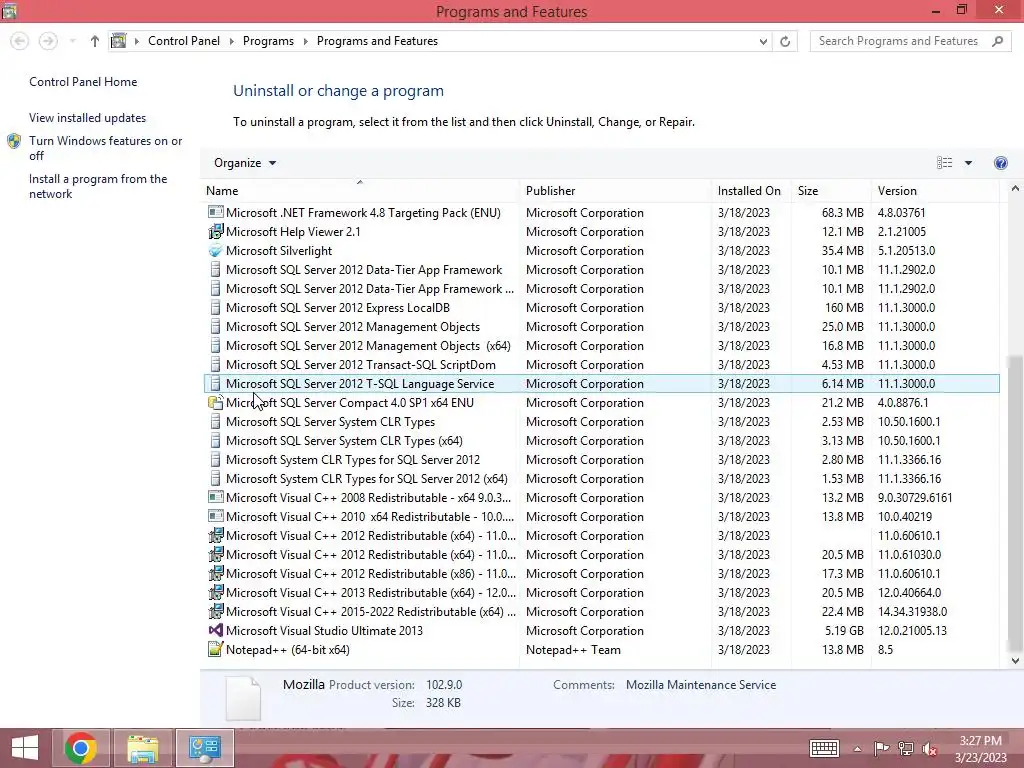
Task: Click the Control Panel taskbar button
Action: (x=205, y=748)
